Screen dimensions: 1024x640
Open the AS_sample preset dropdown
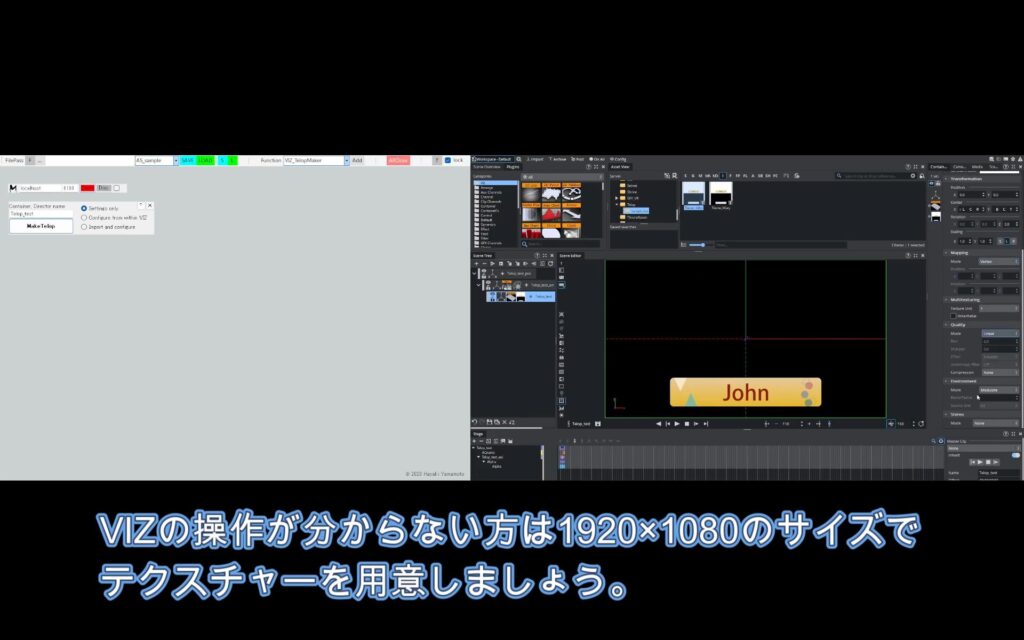click(x=176, y=160)
